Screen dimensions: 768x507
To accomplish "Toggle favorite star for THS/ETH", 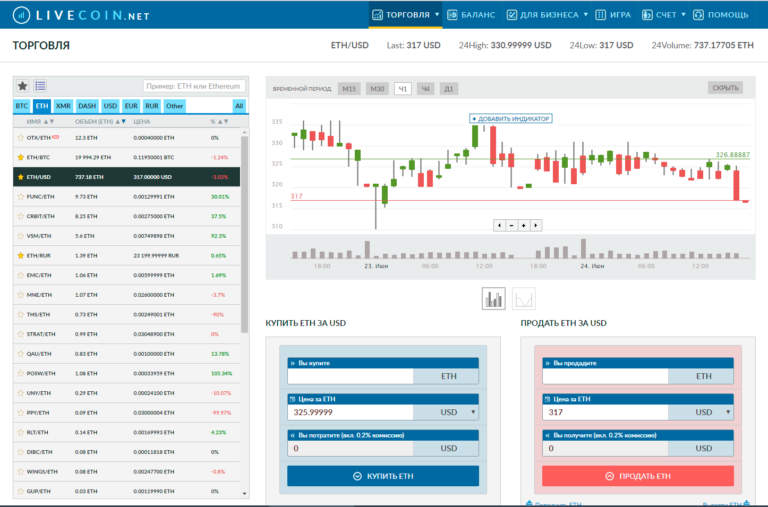I will click(21, 314).
